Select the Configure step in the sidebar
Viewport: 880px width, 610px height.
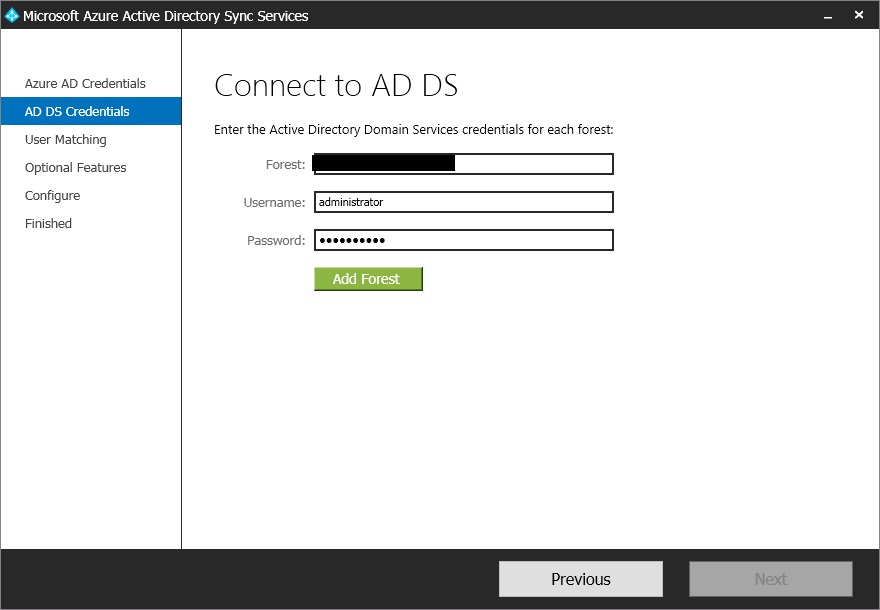click(x=53, y=196)
